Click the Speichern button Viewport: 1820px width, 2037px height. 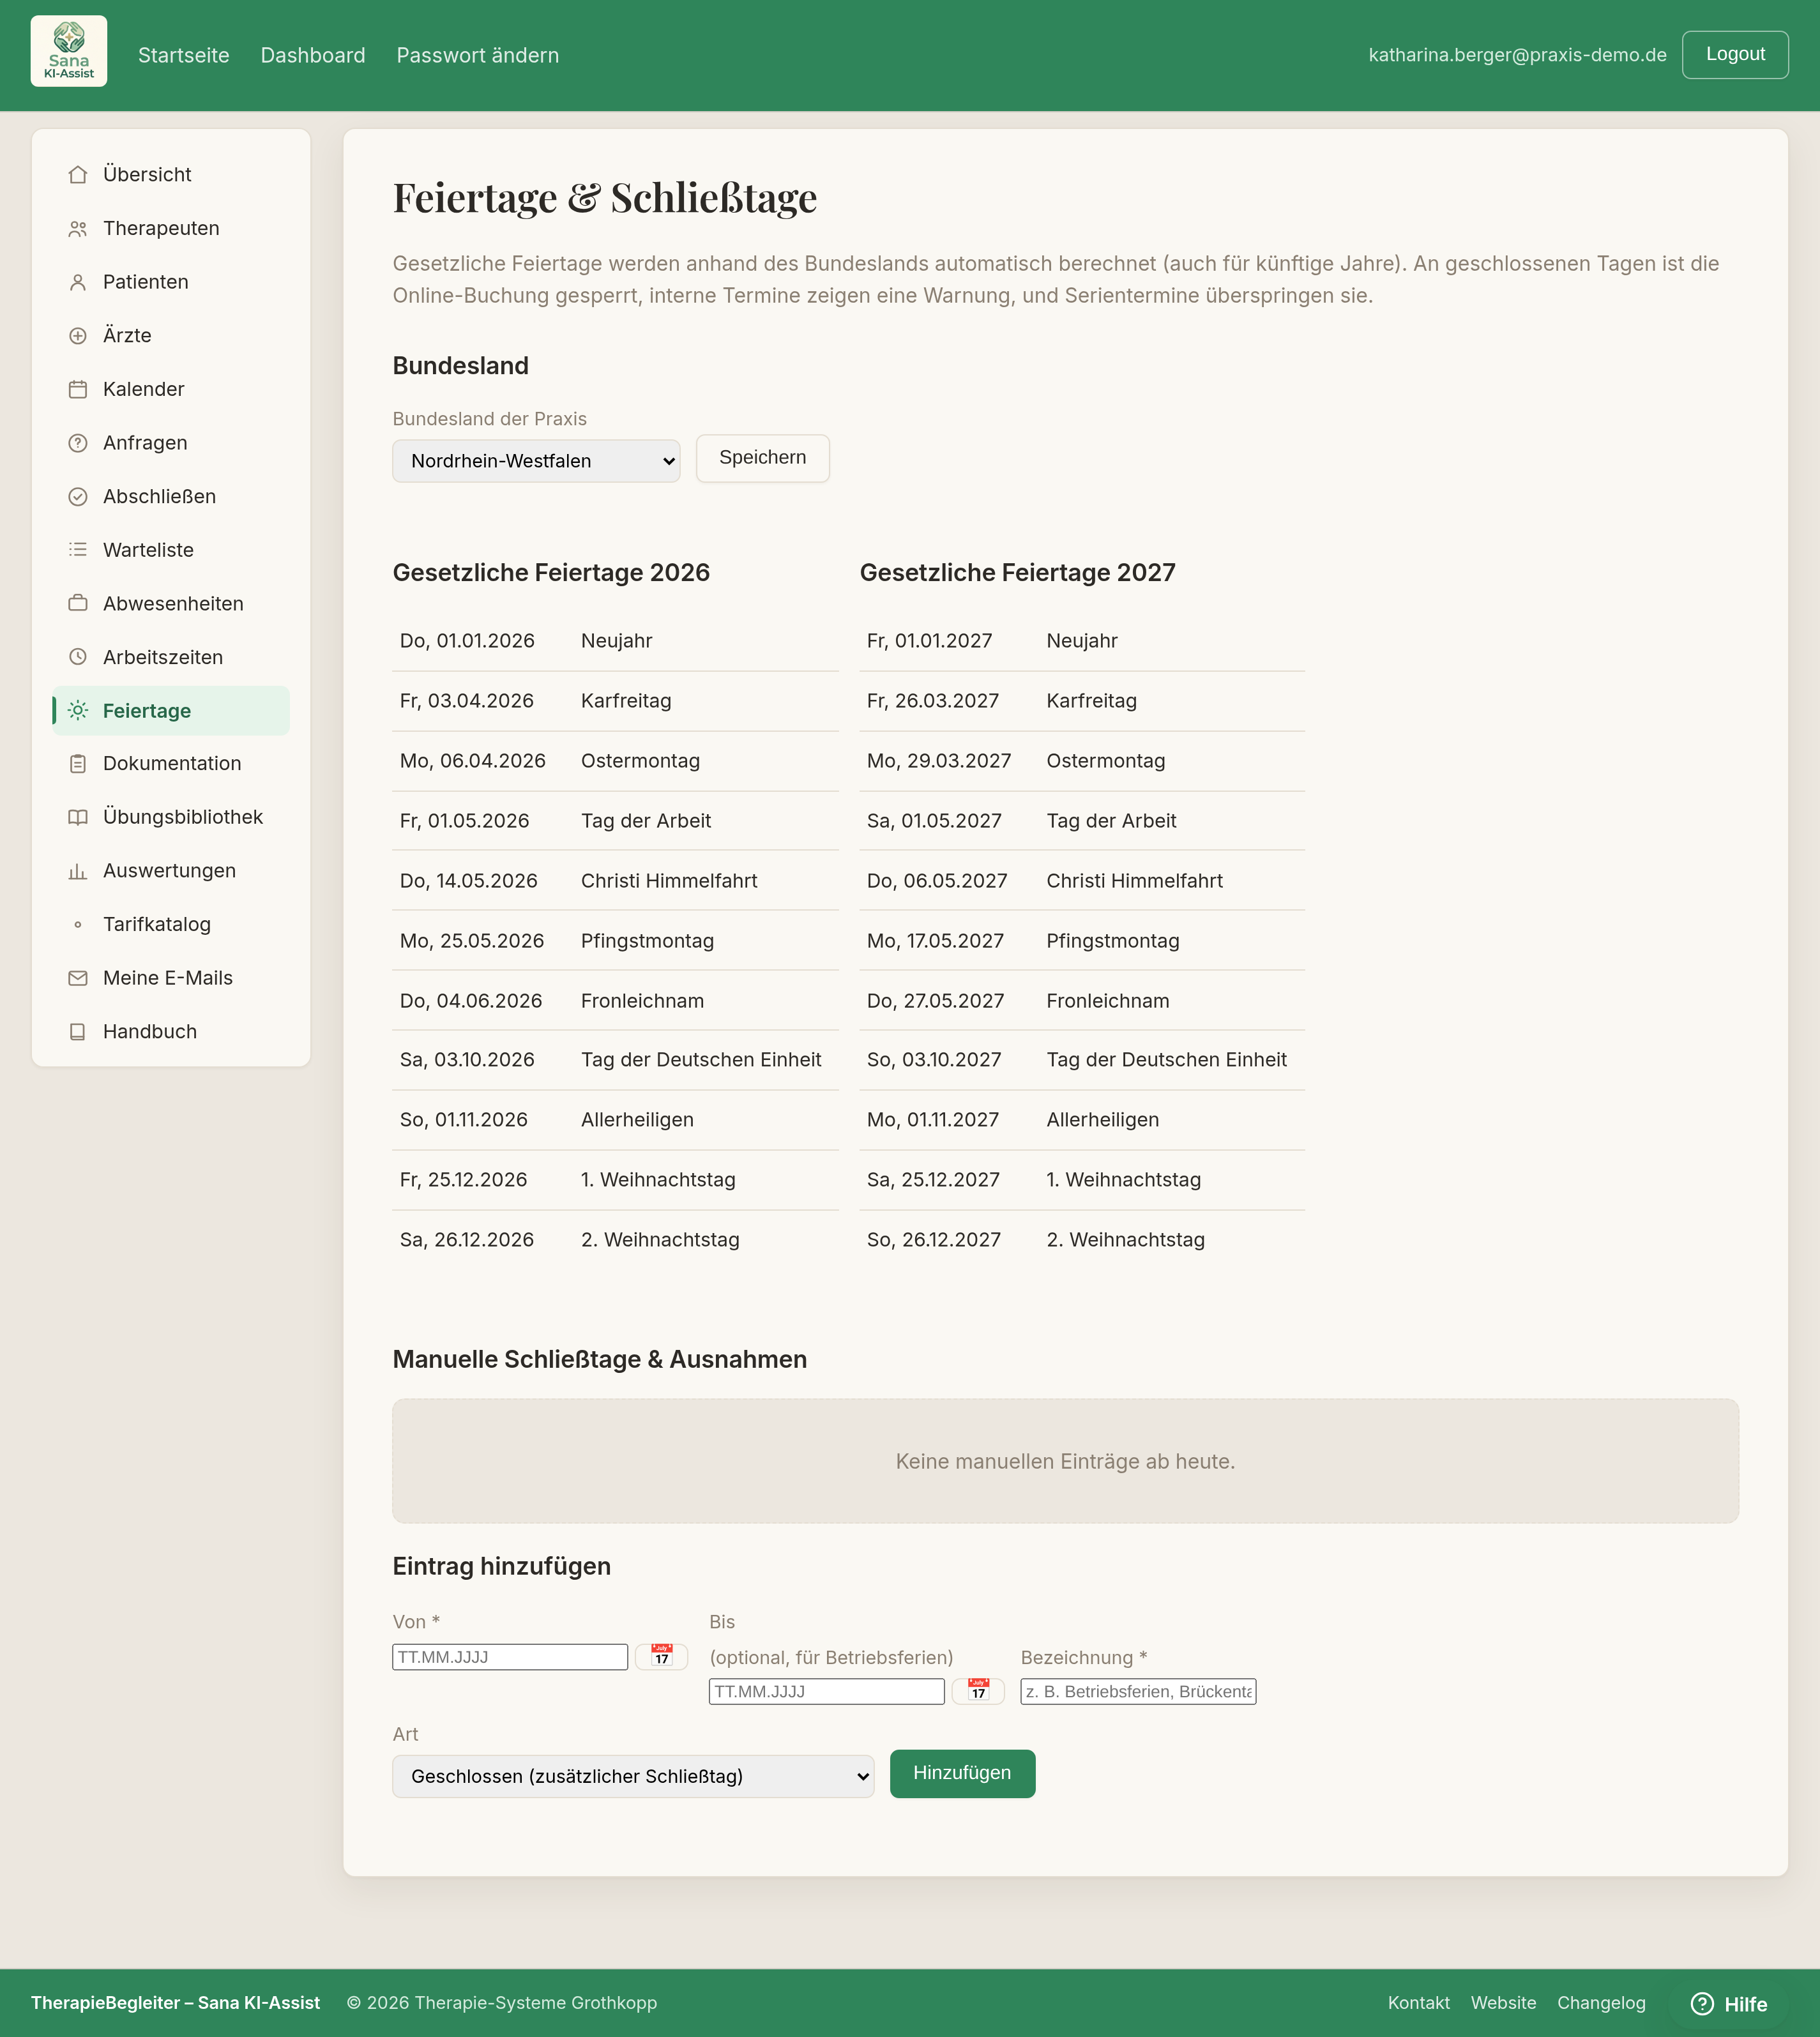tap(763, 458)
